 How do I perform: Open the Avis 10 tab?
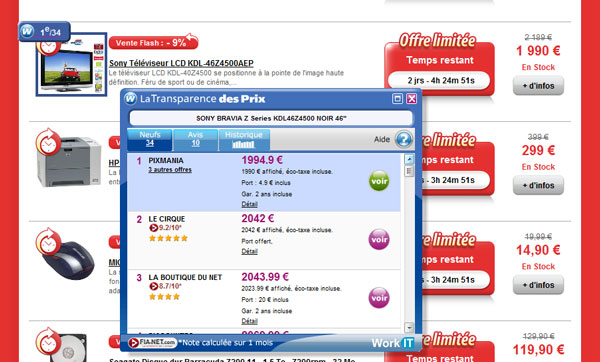pyautogui.click(x=195, y=139)
